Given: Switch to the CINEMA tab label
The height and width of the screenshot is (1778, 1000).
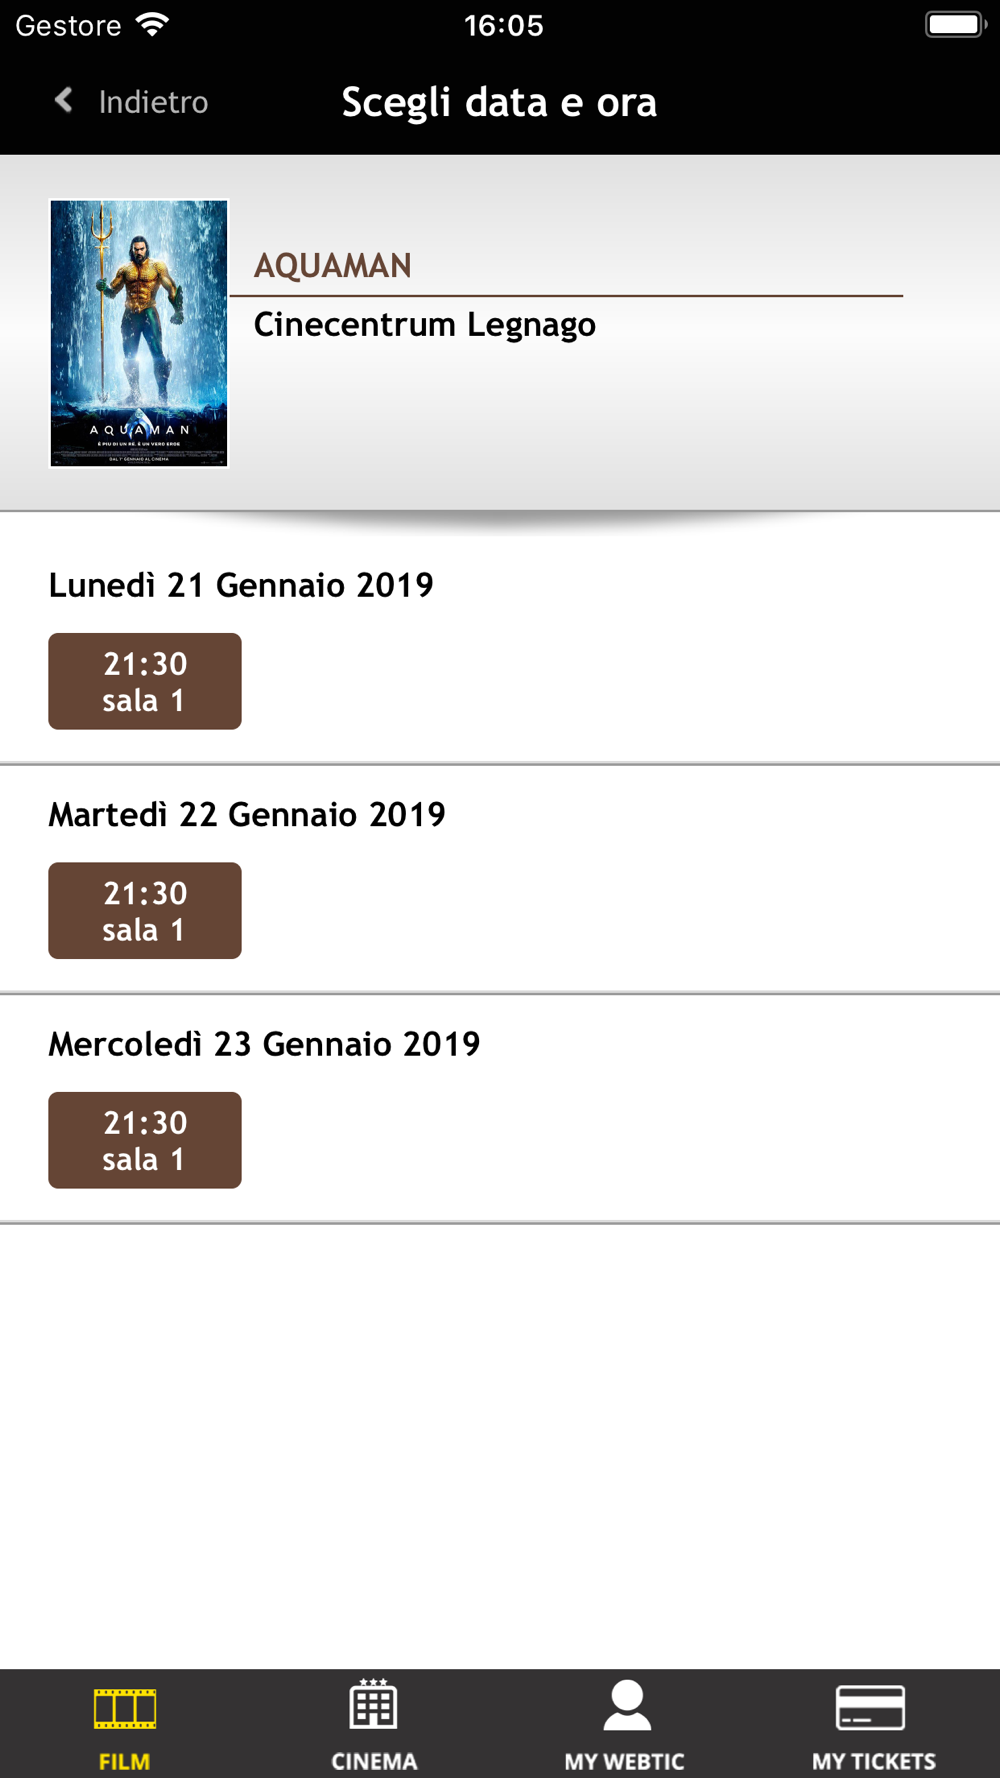Looking at the screenshot, I should coord(374,1761).
